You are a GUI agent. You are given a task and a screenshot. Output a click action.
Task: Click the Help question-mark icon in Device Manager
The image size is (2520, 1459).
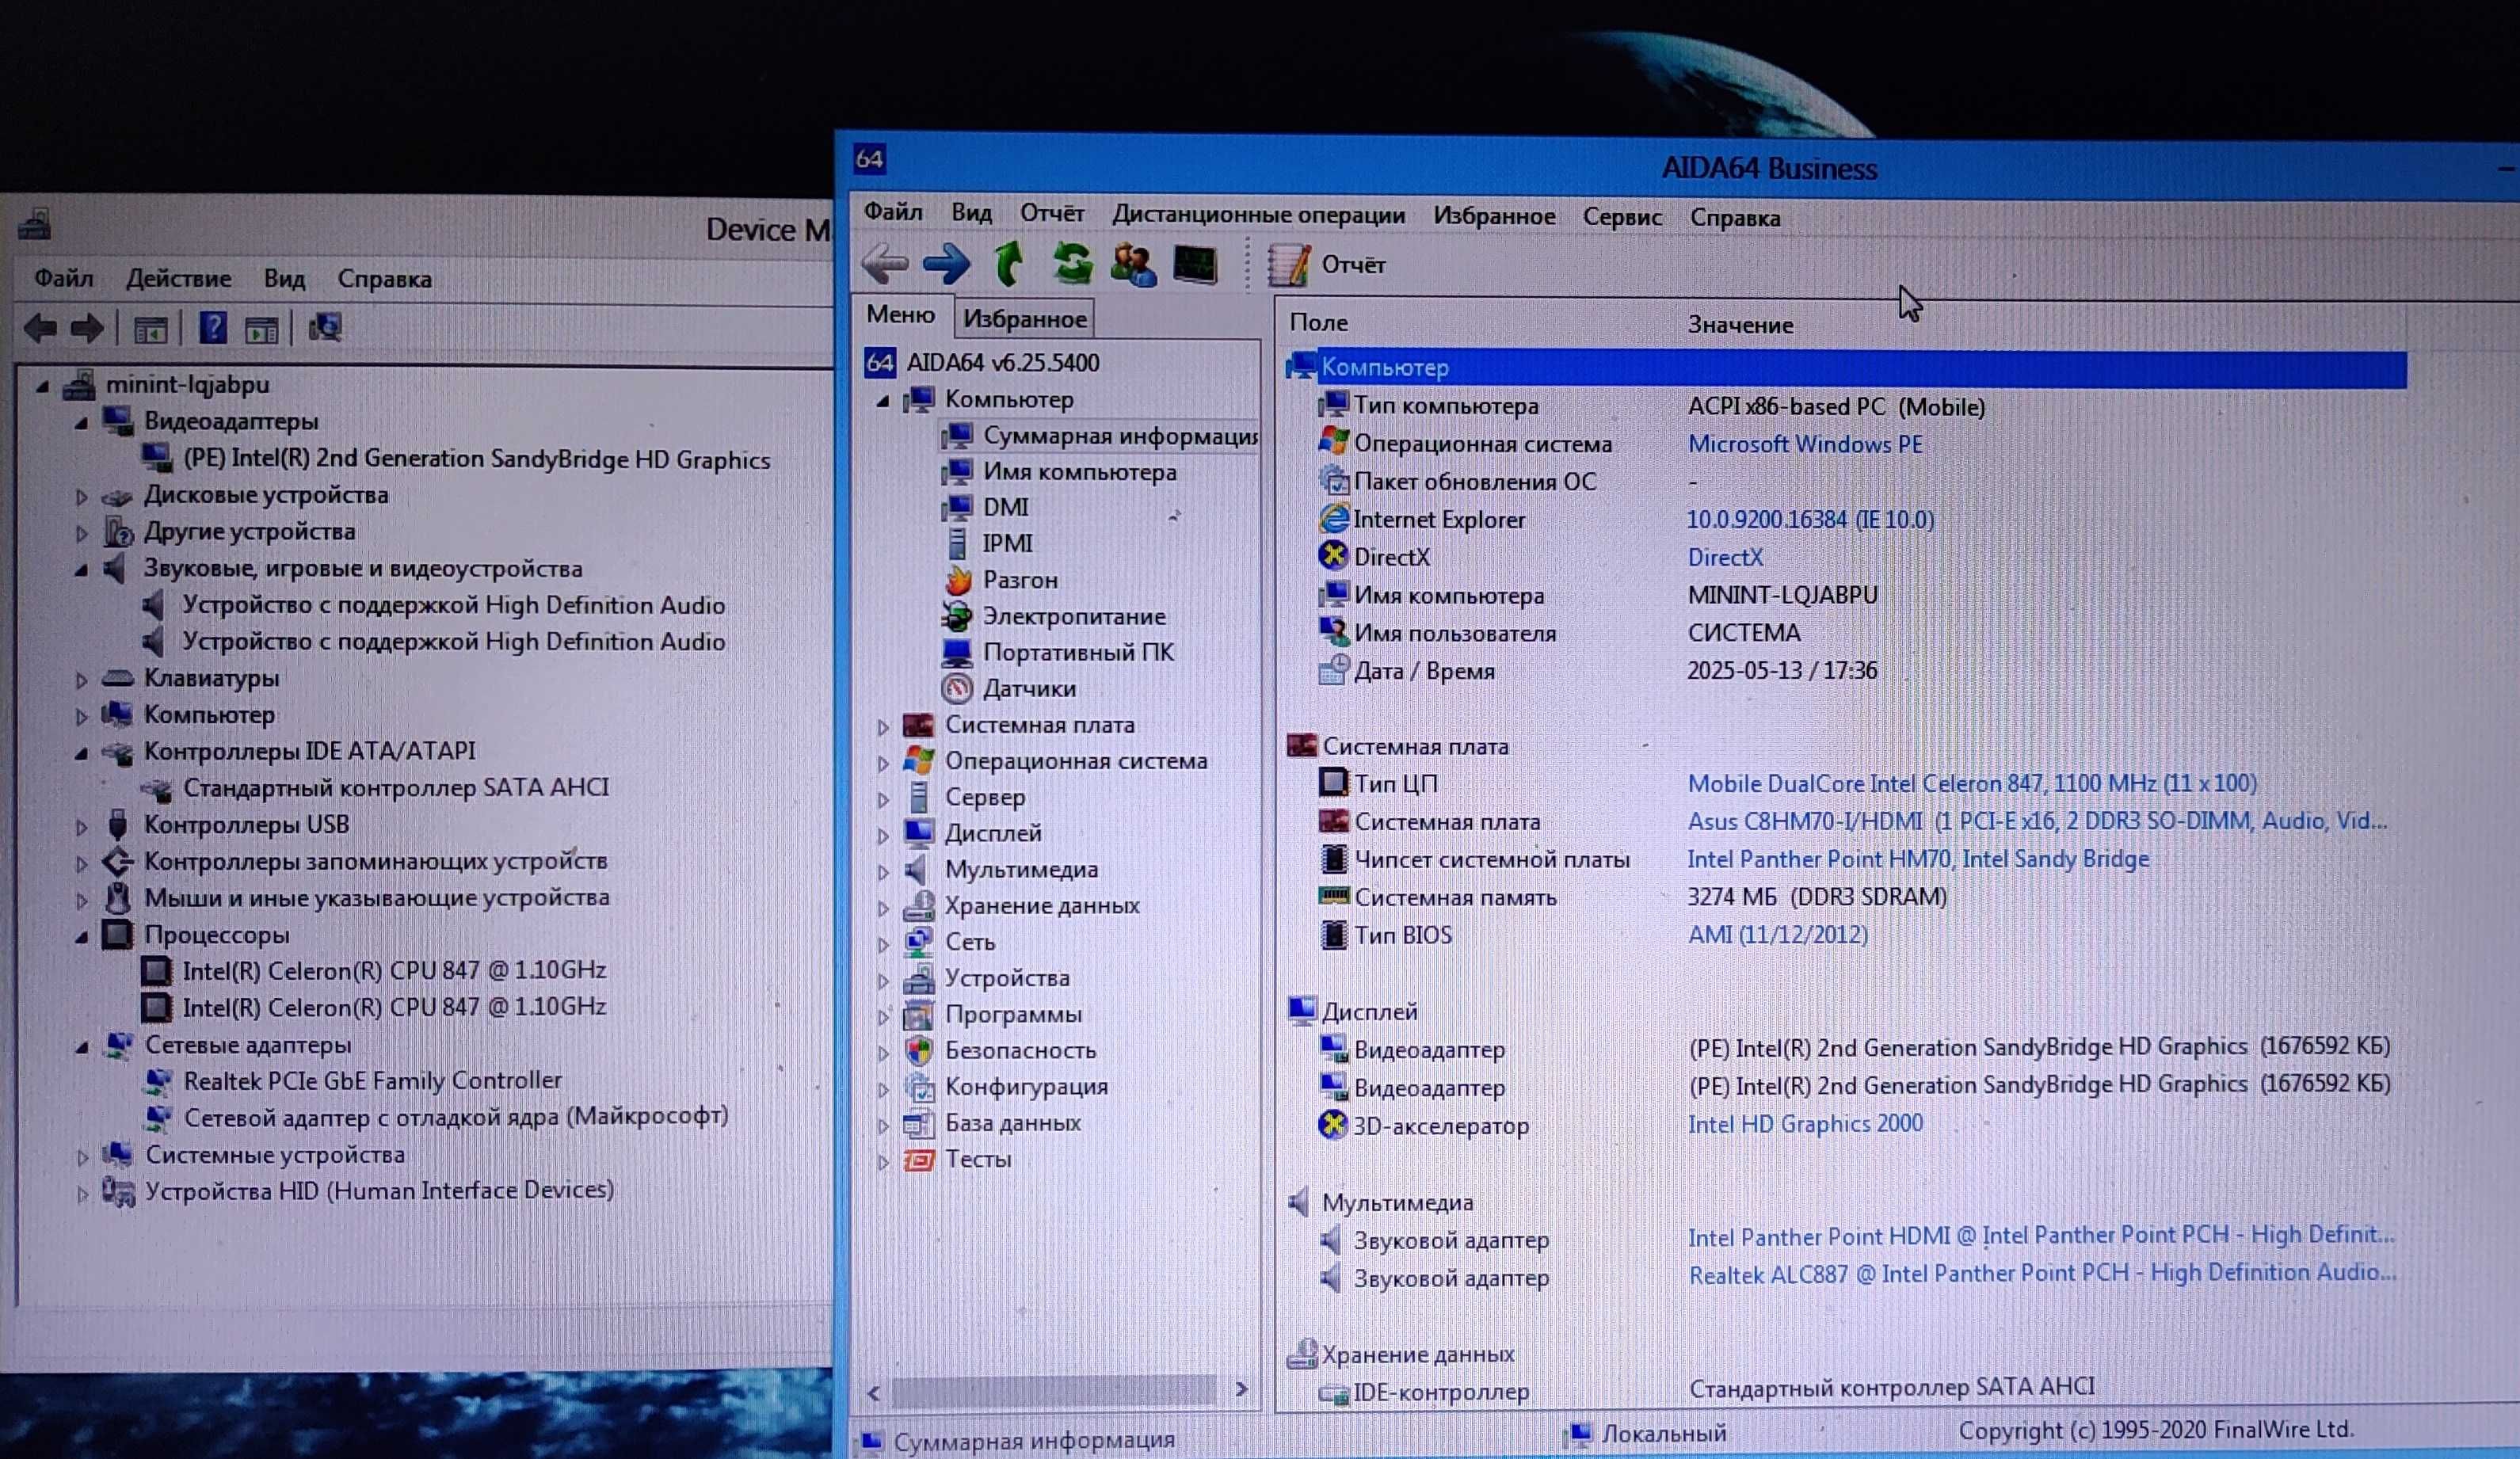(213, 328)
